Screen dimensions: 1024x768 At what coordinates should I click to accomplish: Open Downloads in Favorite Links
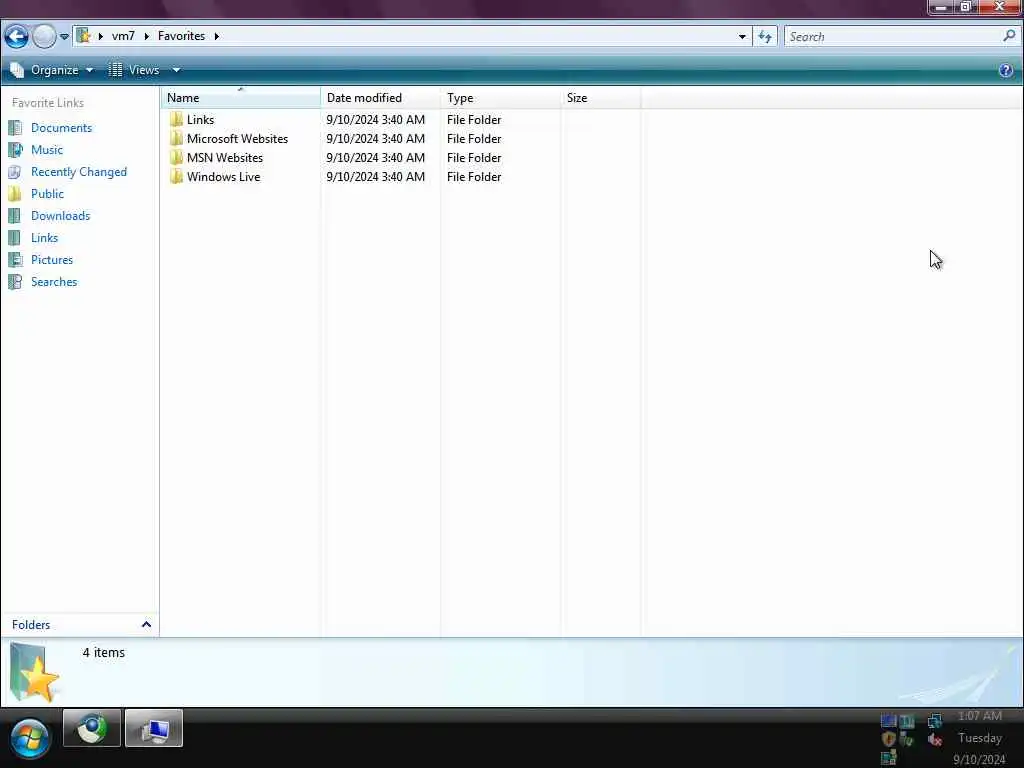click(x=61, y=216)
